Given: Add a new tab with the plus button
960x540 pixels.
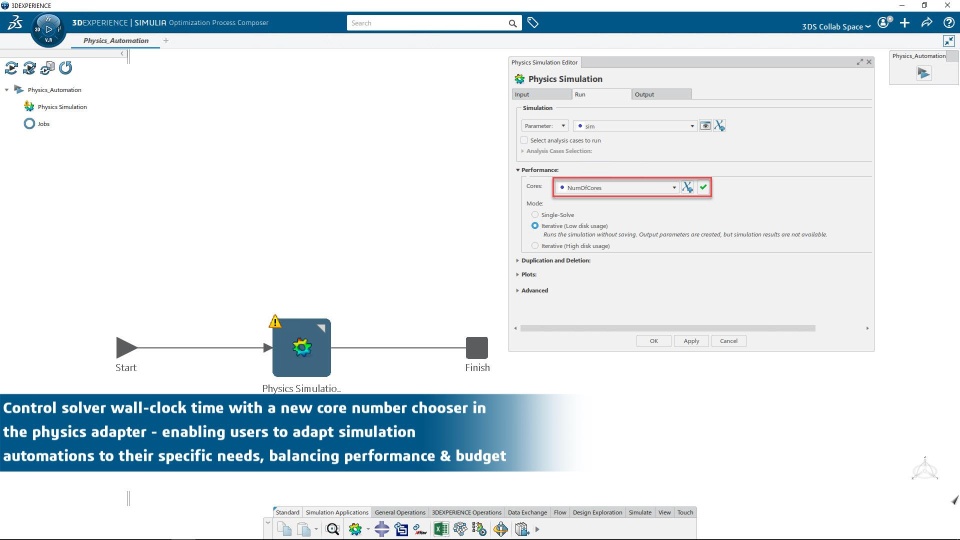Looking at the screenshot, I should point(165,40).
